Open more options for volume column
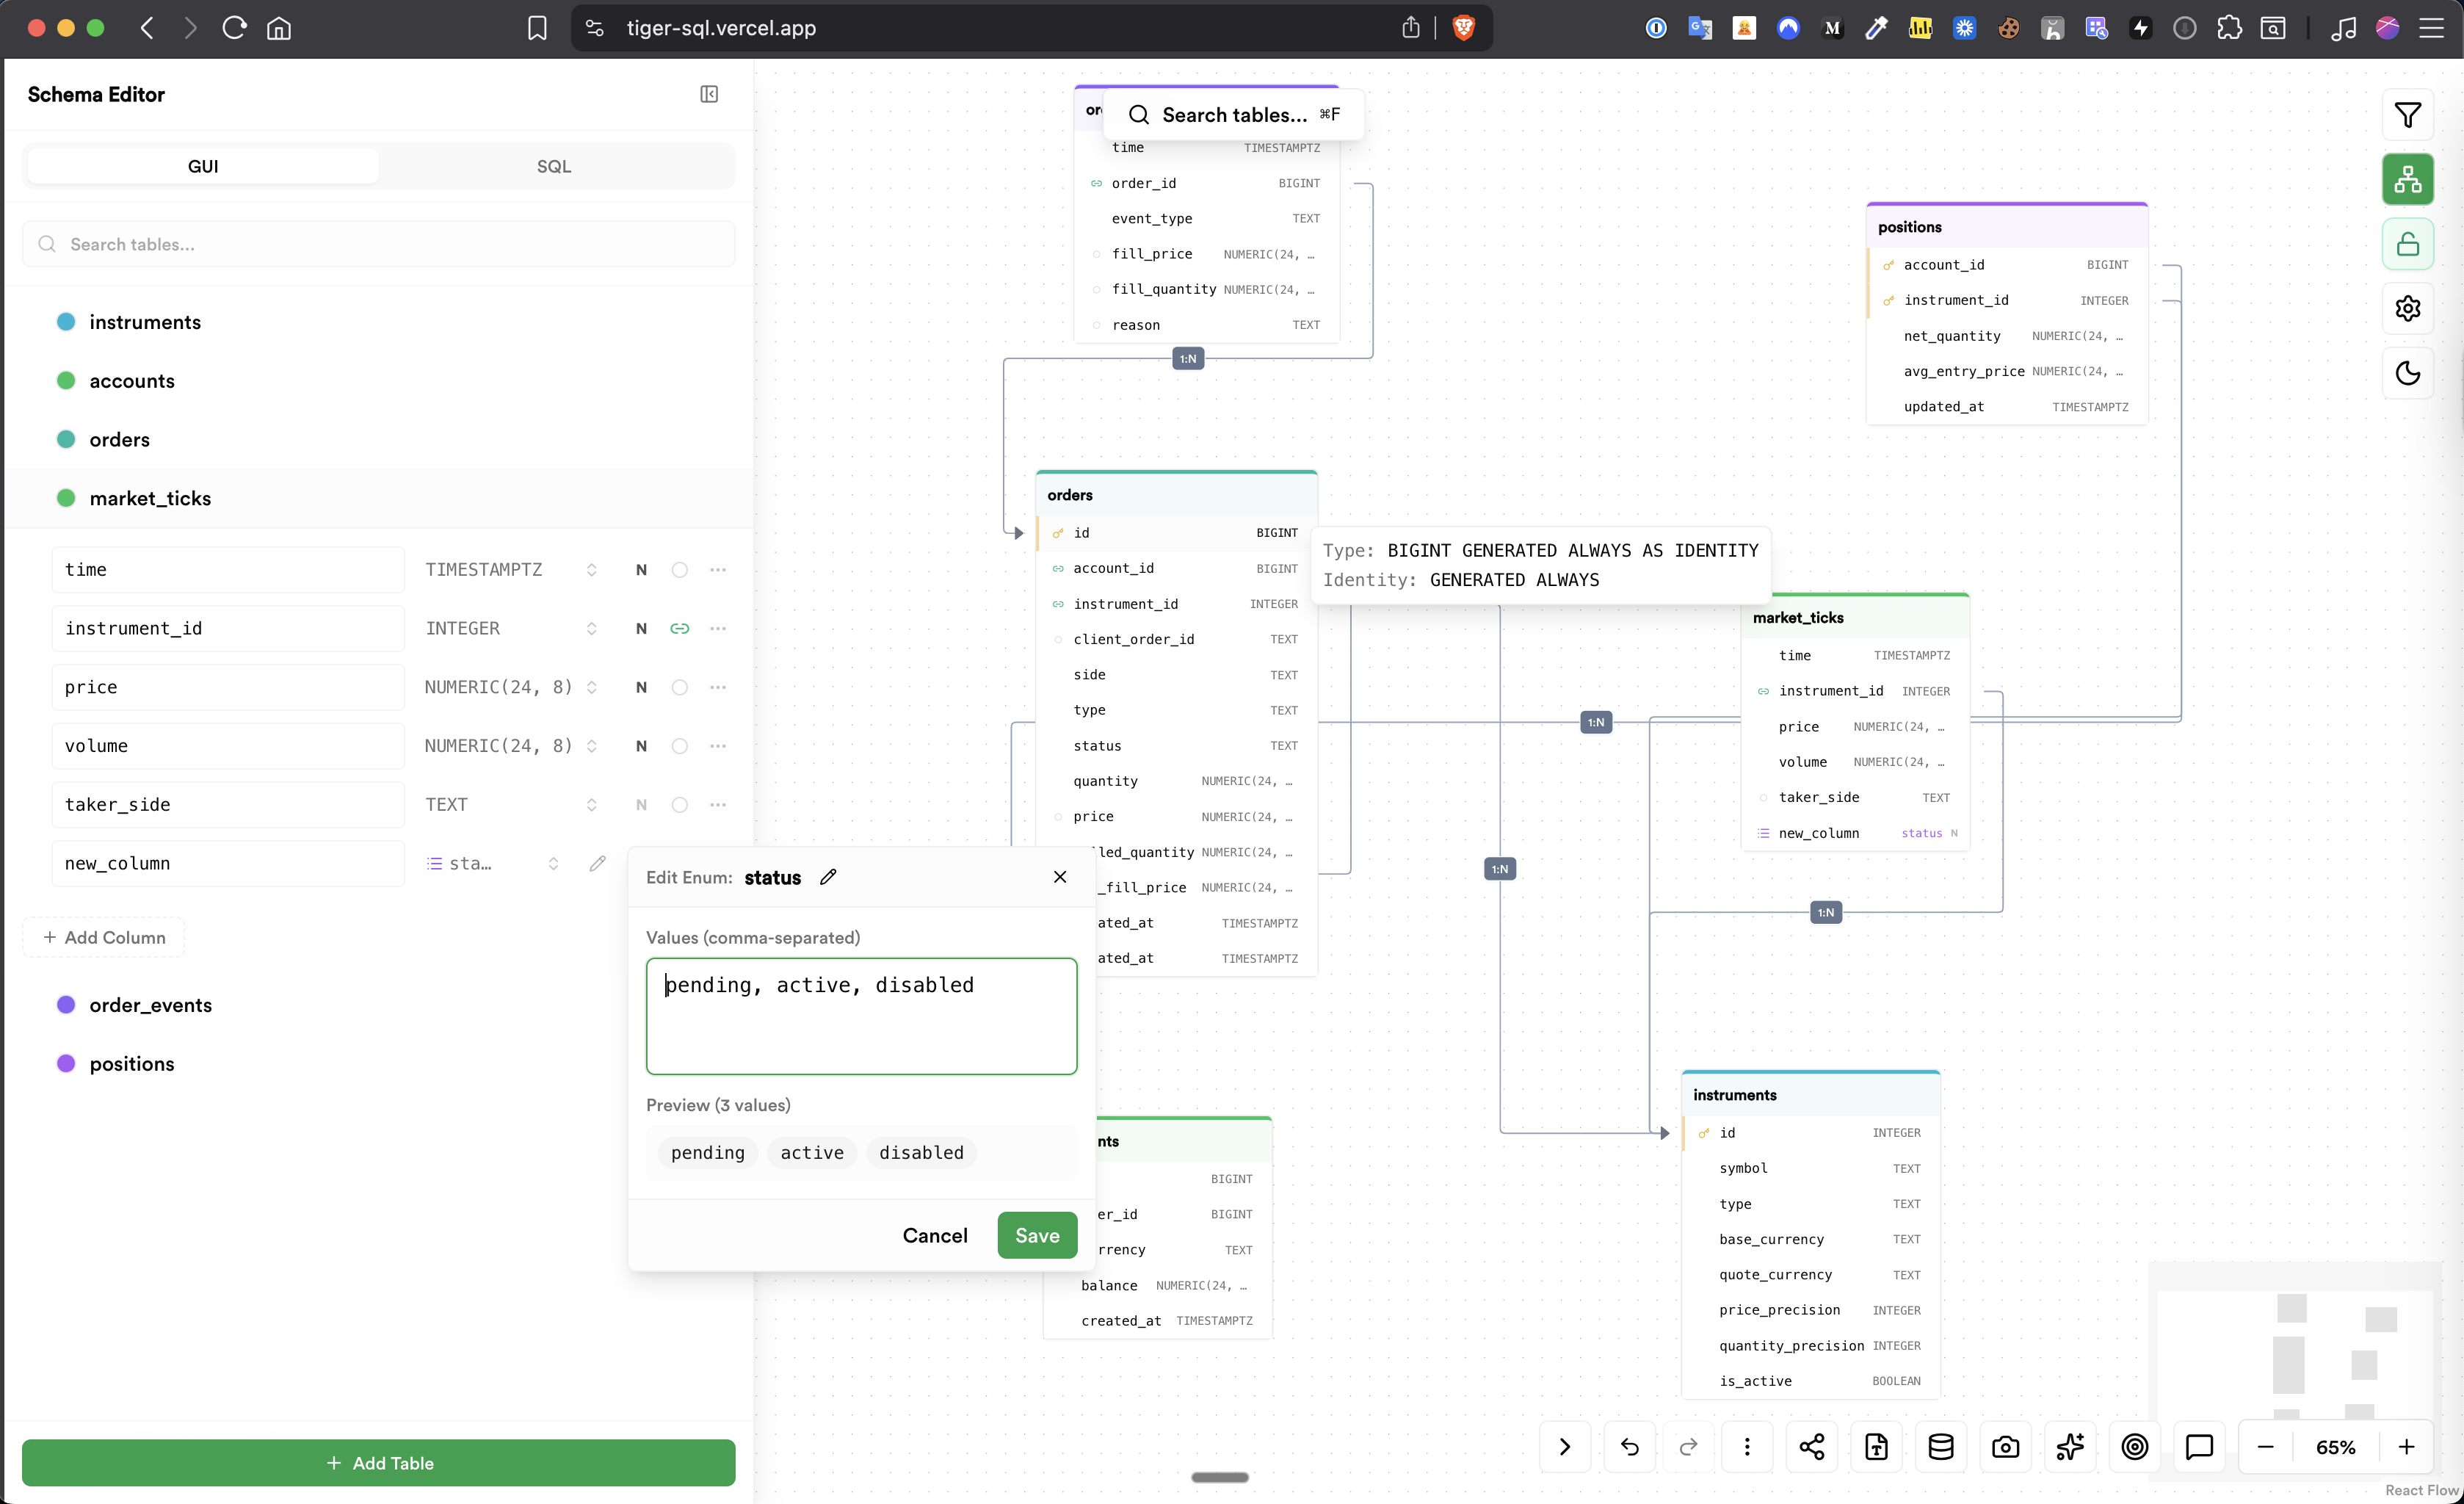This screenshot has height=1504, width=2464. coord(718,746)
